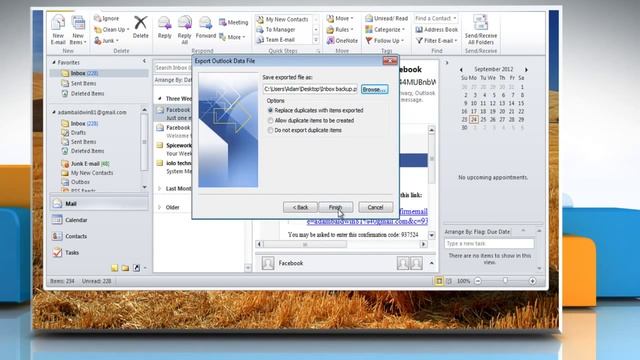Open the Categorize dropdown
The height and width of the screenshot is (360, 640).
[x=385, y=29]
